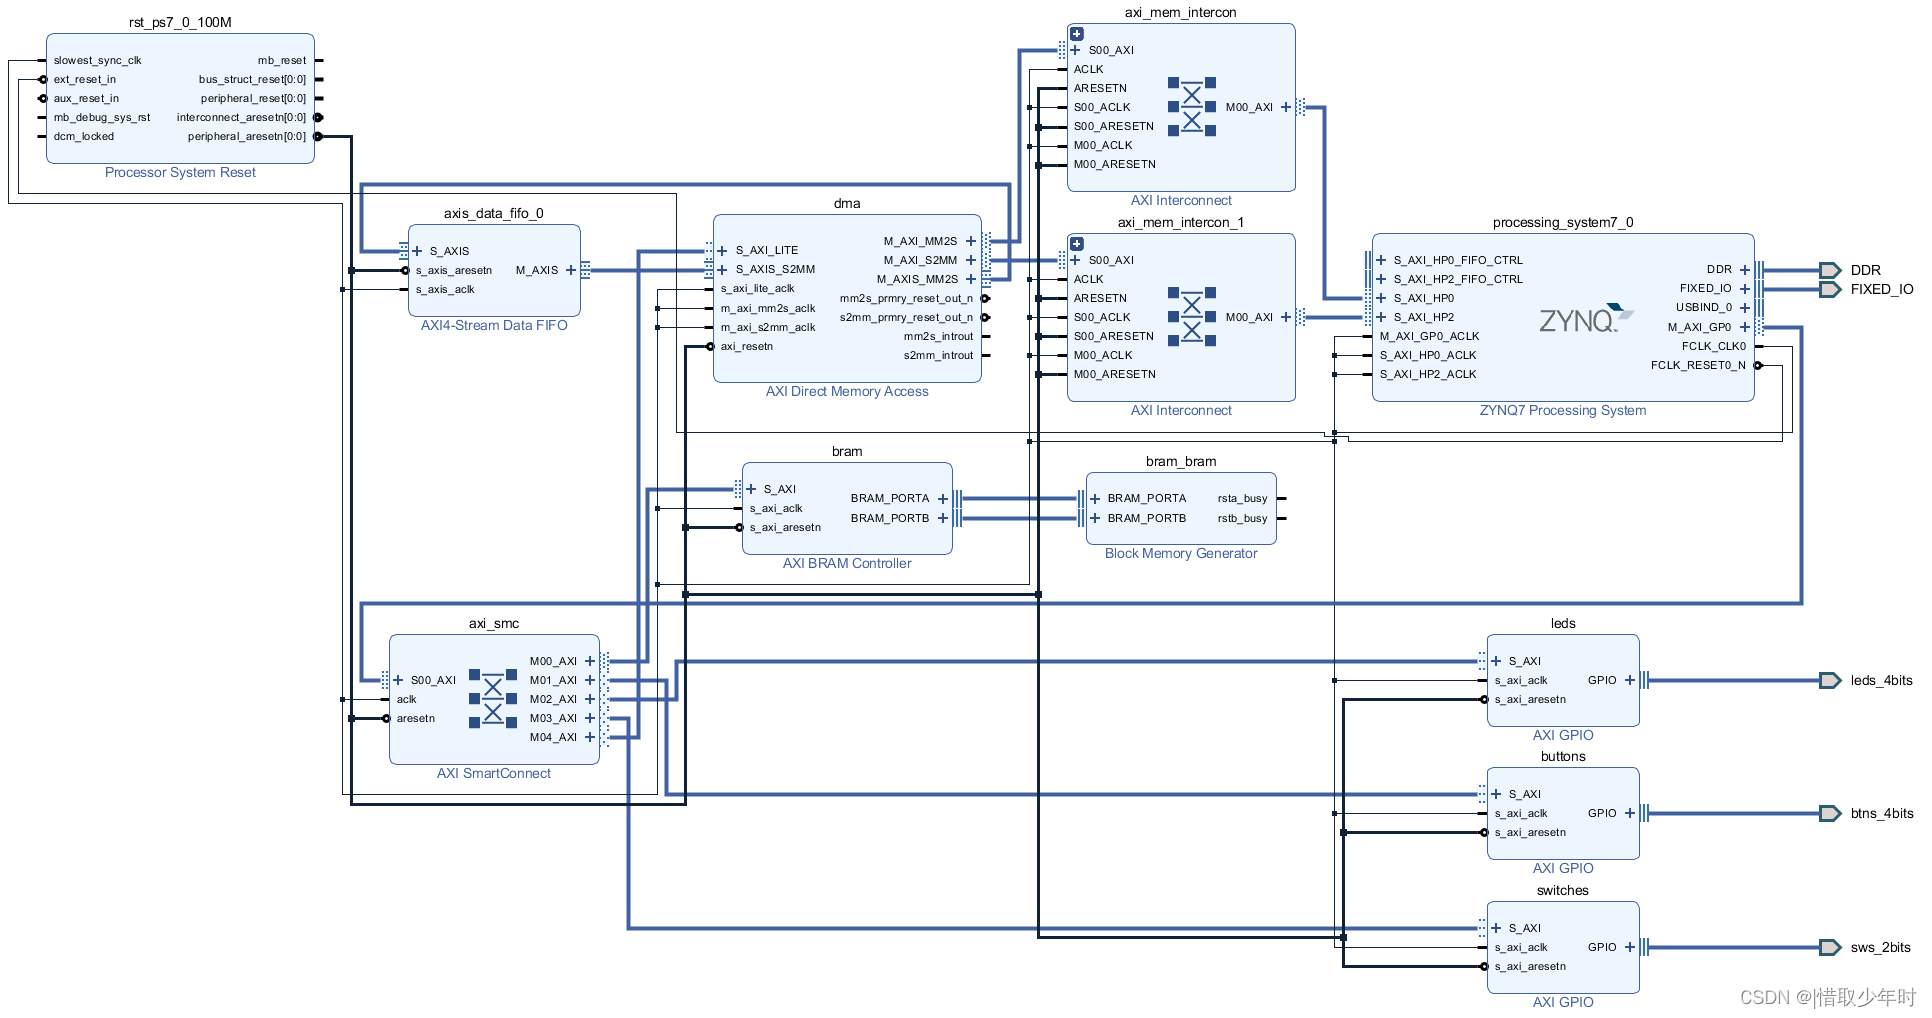The width and height of the screenshot is (1932, 1018).
Task: Expand the M_AXIS port on axis_data_fifo_0
Action: coord(571,270)
